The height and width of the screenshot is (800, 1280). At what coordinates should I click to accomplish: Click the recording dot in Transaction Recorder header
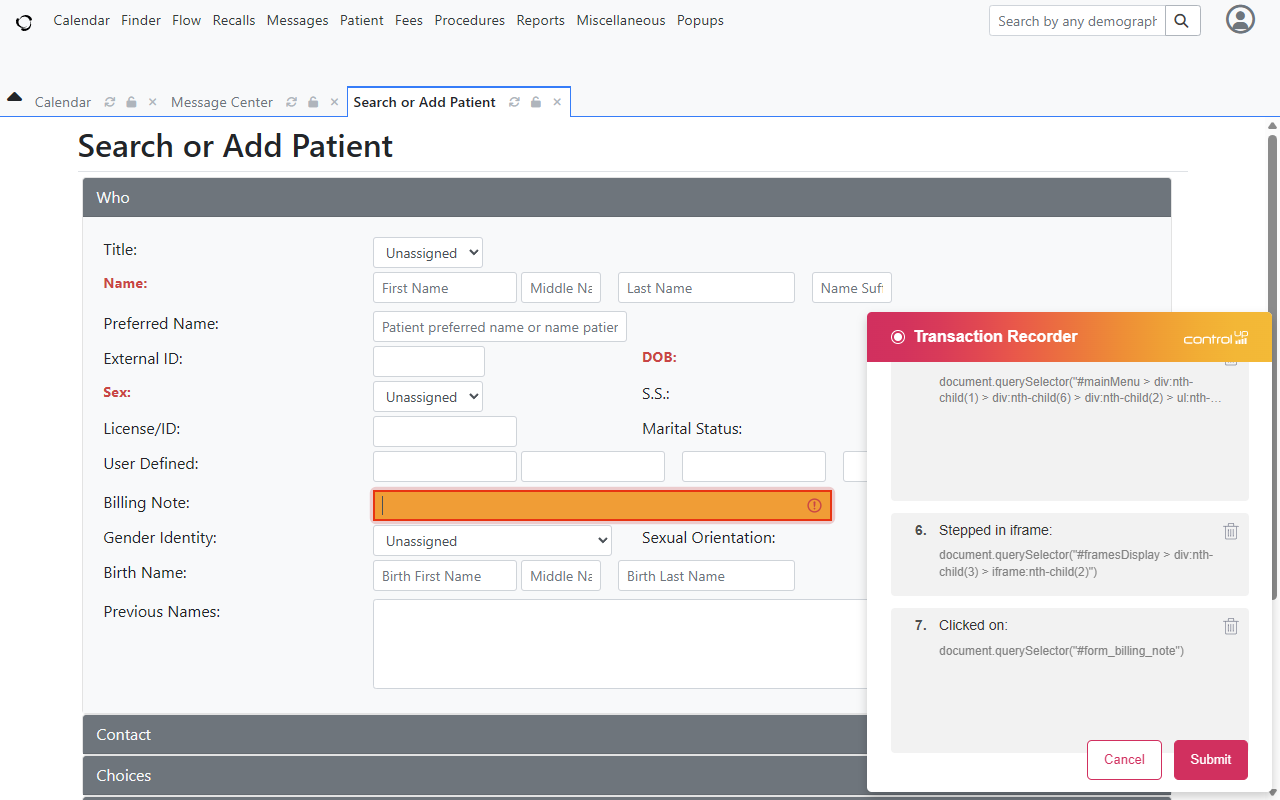(x=898, y=336)
